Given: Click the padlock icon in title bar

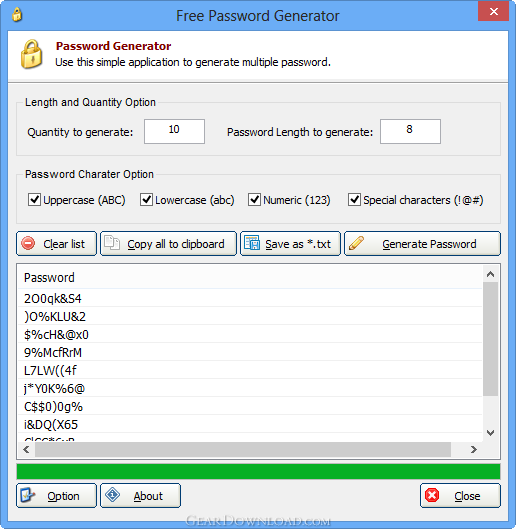Looking at the screenshot, I should coord(17,15).
